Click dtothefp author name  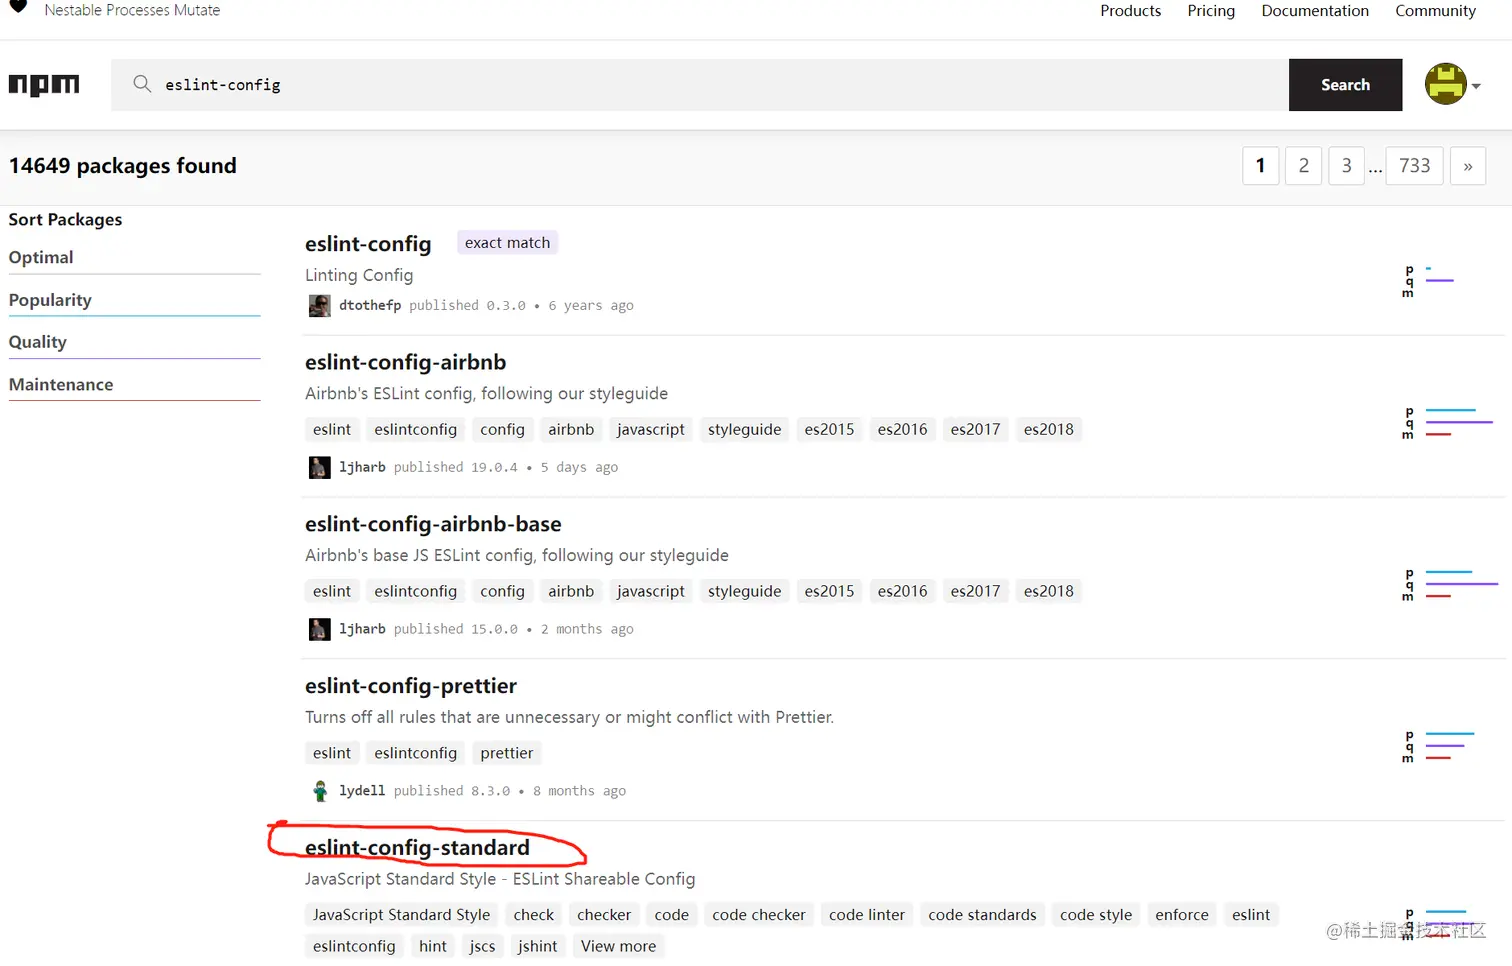[370, 306]
